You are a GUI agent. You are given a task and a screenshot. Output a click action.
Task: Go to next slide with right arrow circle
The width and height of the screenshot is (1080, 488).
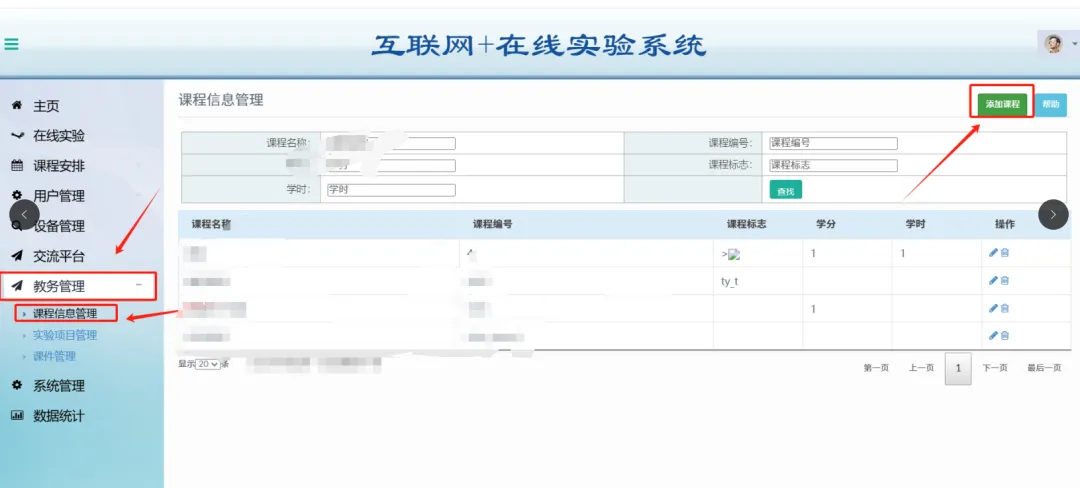coord(1053,214)
